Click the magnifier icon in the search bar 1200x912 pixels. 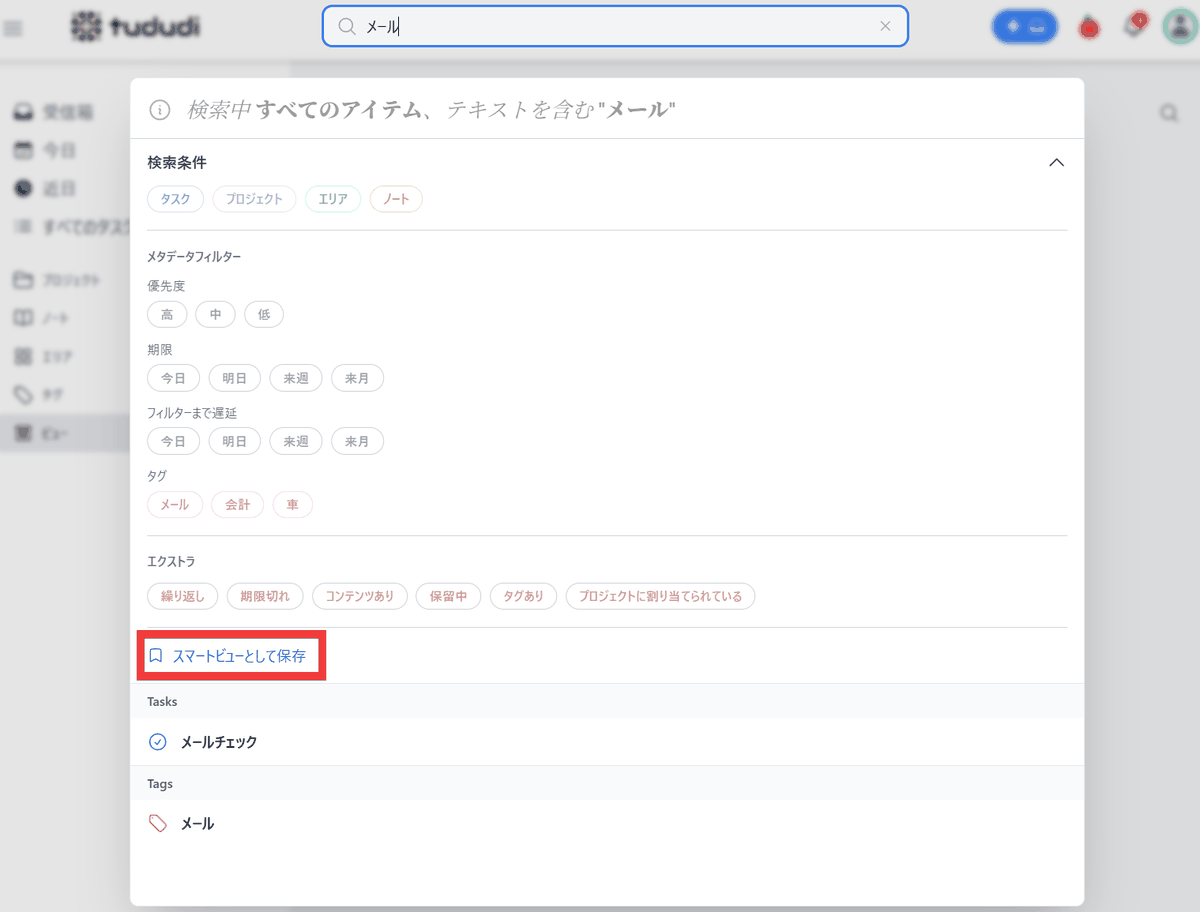[347, 27]
